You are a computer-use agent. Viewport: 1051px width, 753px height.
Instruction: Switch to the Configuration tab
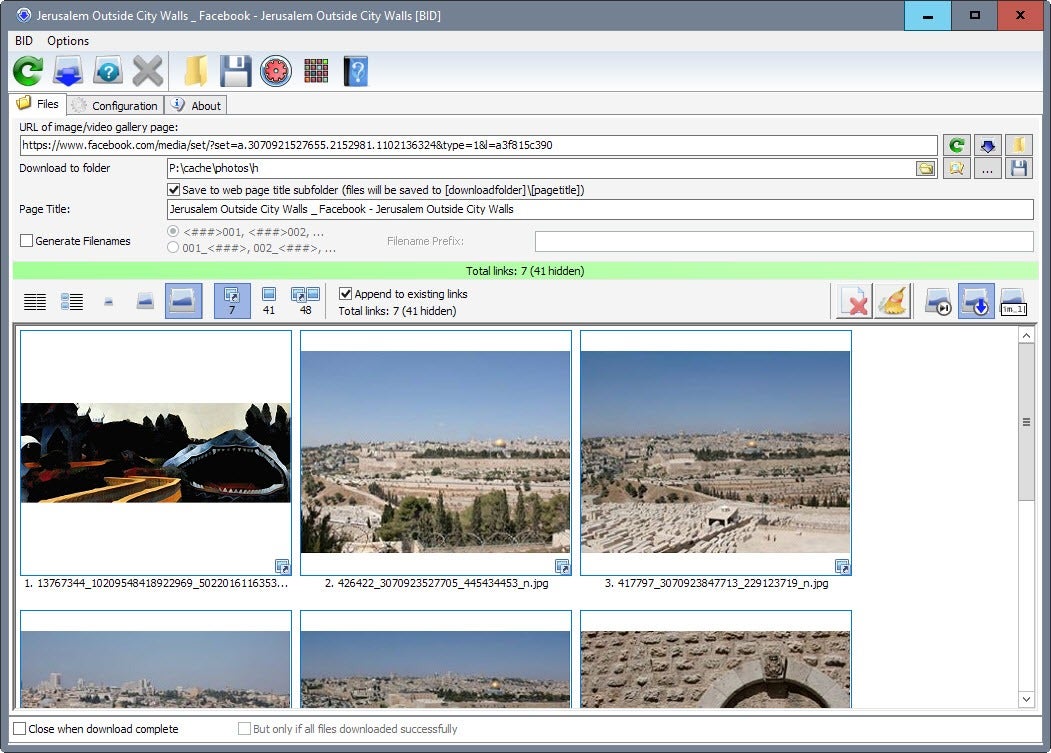tap(115, 105)
